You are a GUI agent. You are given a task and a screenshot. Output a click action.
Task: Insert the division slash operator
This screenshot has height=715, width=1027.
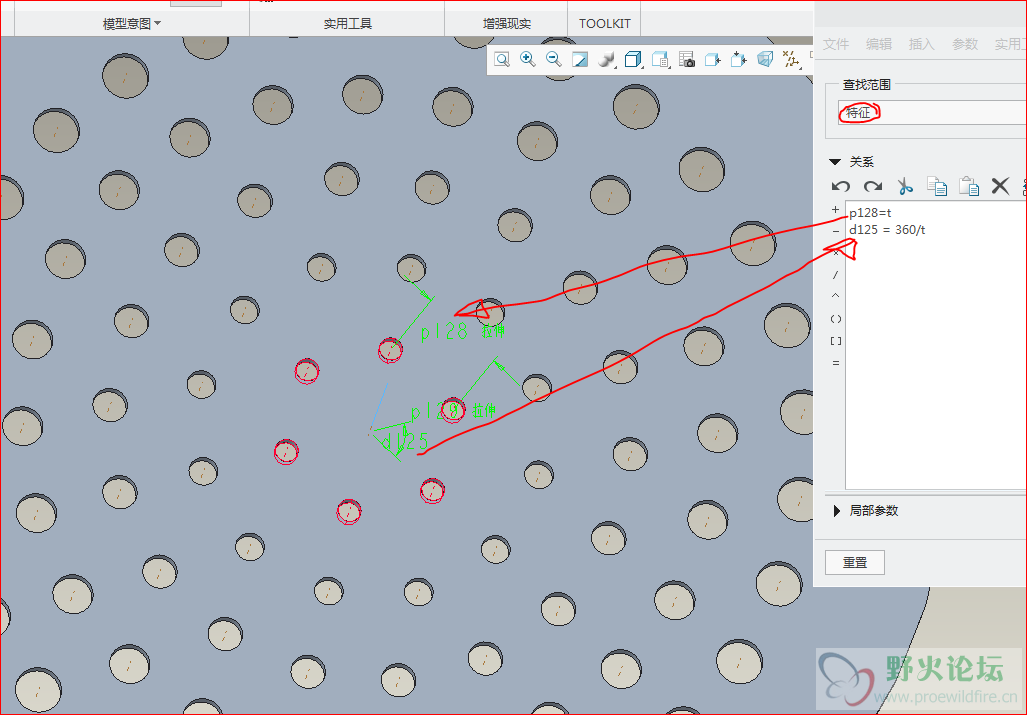(x=835, y=275)
